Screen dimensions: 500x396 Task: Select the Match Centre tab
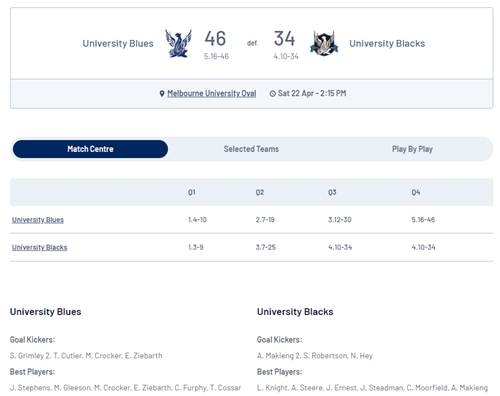(90, 149)
